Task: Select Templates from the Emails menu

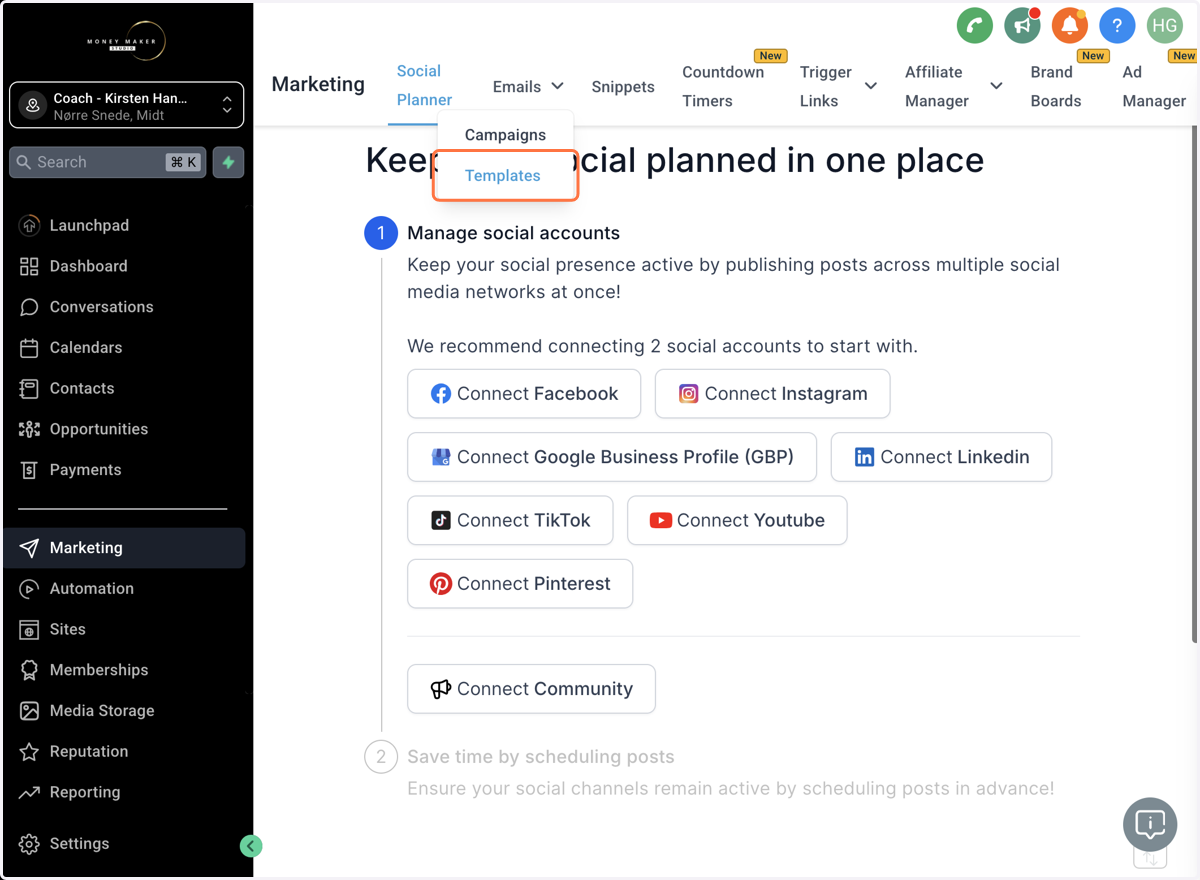Action: tap(505, 175)
